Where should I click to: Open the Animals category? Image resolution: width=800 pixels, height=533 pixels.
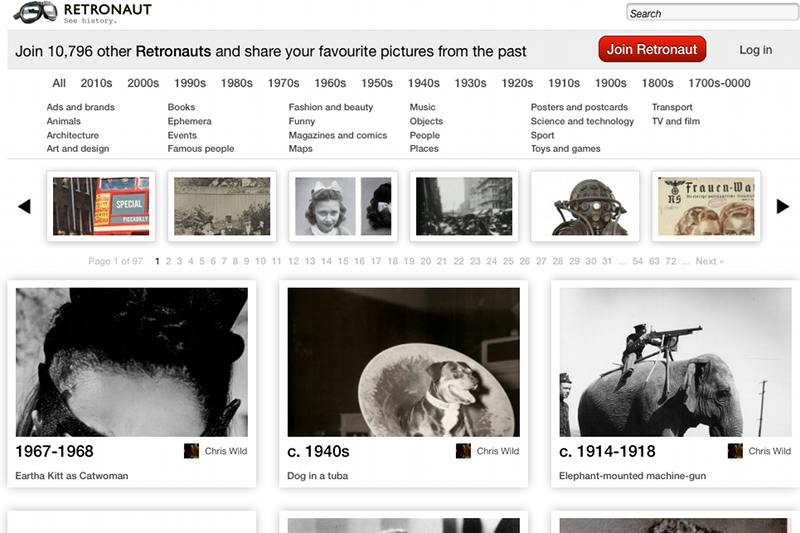64,121
